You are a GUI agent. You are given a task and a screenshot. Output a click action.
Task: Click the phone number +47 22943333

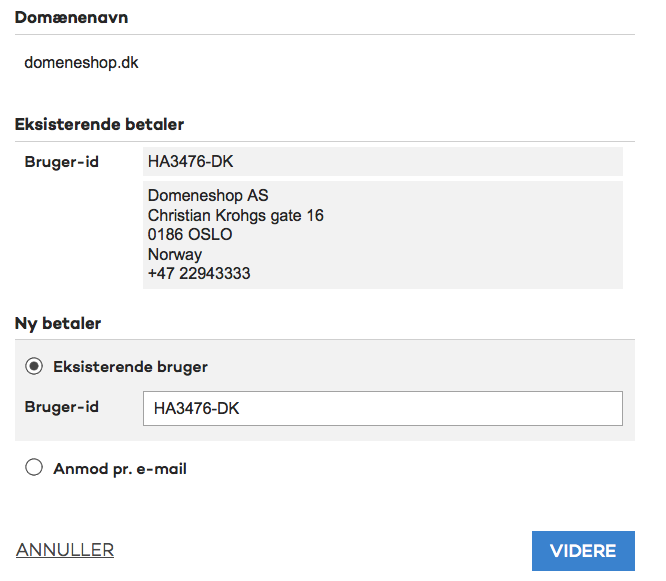click(x=199, y=274)
